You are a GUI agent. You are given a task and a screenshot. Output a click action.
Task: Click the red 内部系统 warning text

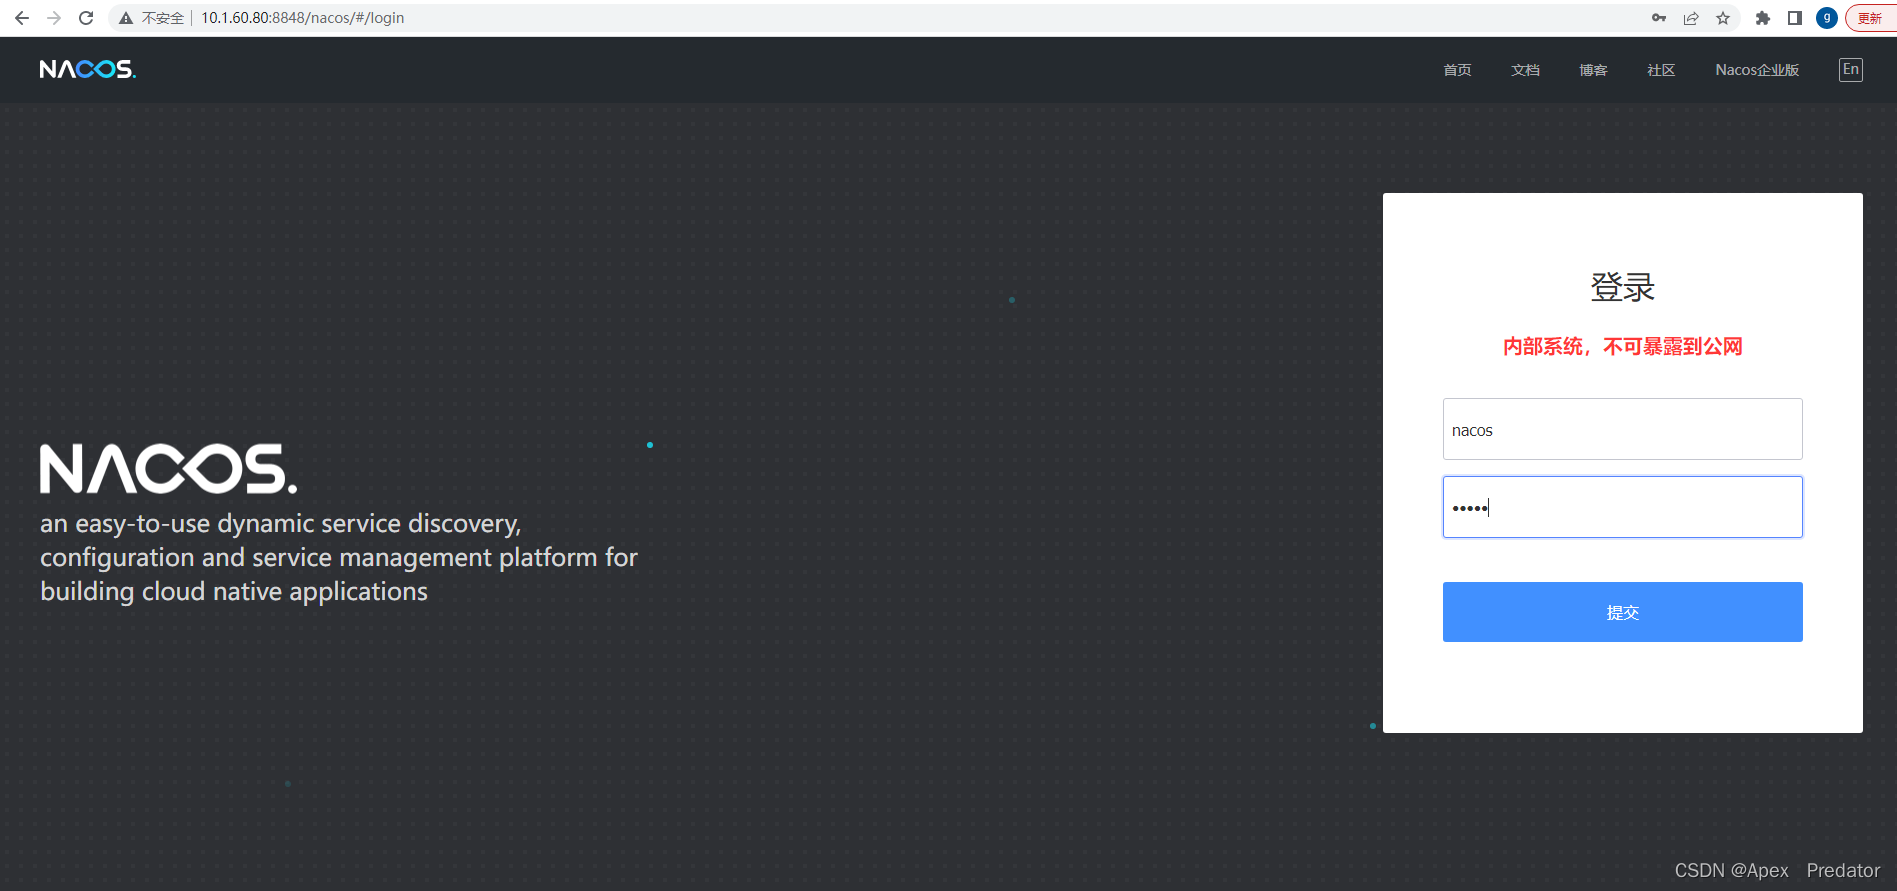click(1622, 347)
